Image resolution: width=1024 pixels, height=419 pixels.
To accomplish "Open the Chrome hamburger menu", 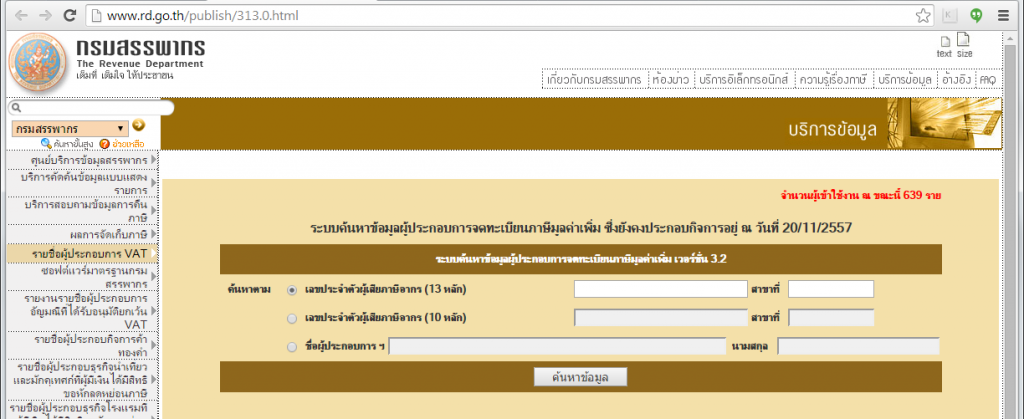I will pyautogui.click(x=1006, y=16).
